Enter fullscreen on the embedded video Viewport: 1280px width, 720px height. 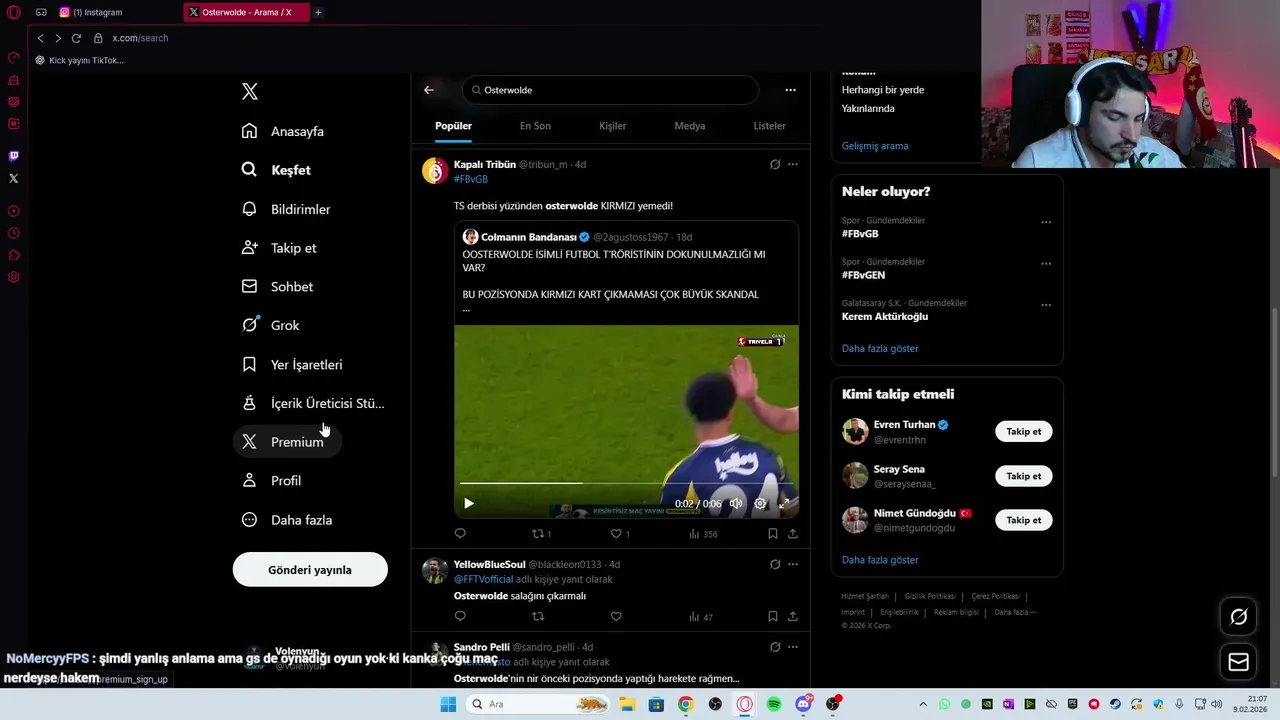tap(784, 503)
